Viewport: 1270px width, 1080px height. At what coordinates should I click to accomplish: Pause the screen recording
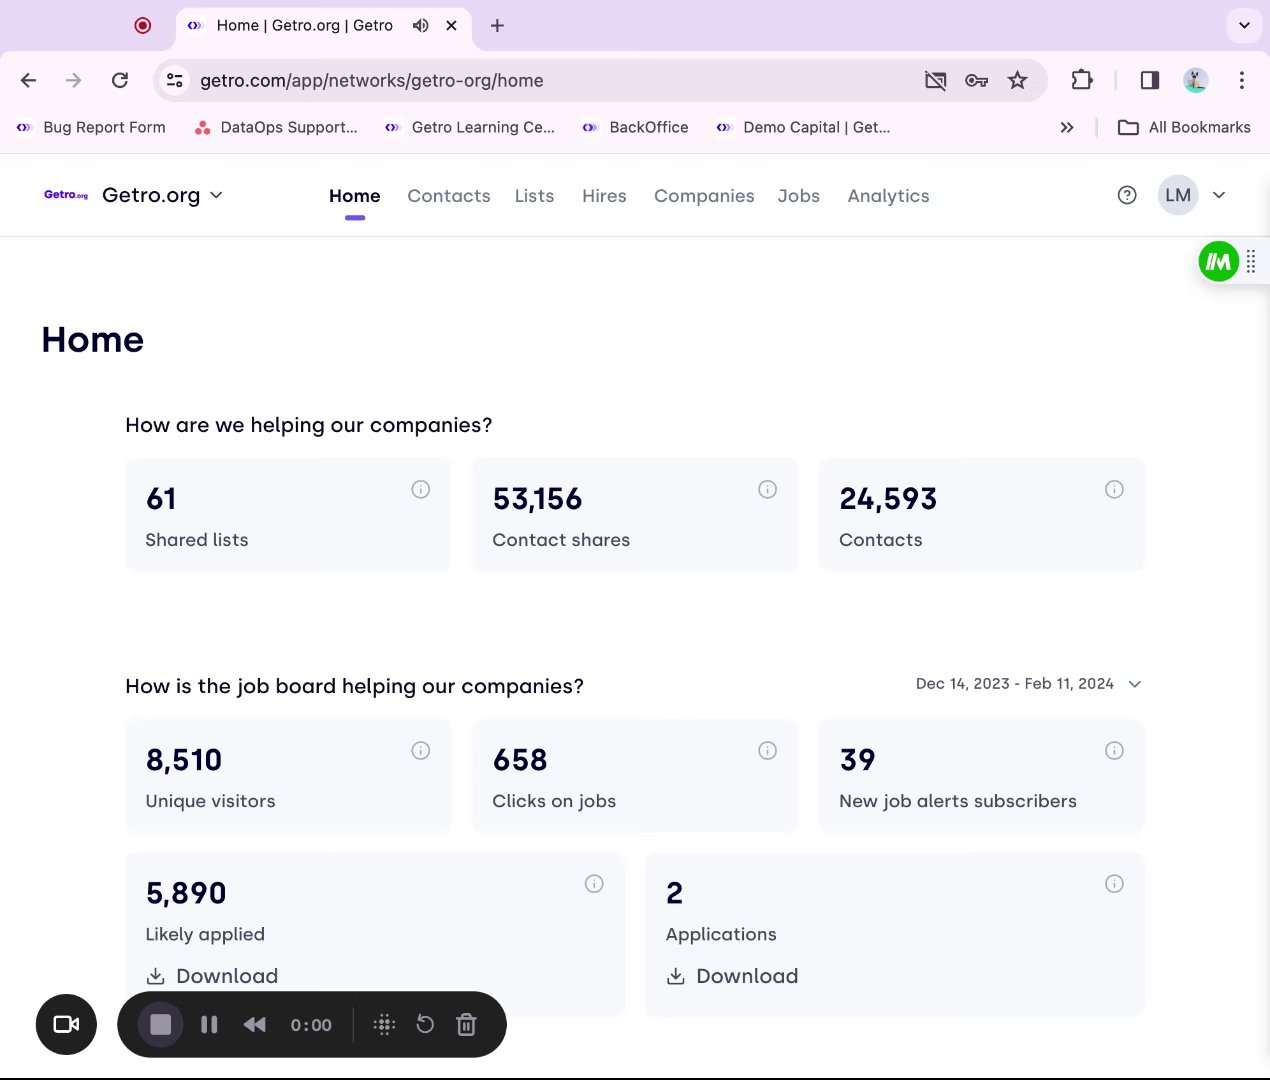(x=209, y=1024)
